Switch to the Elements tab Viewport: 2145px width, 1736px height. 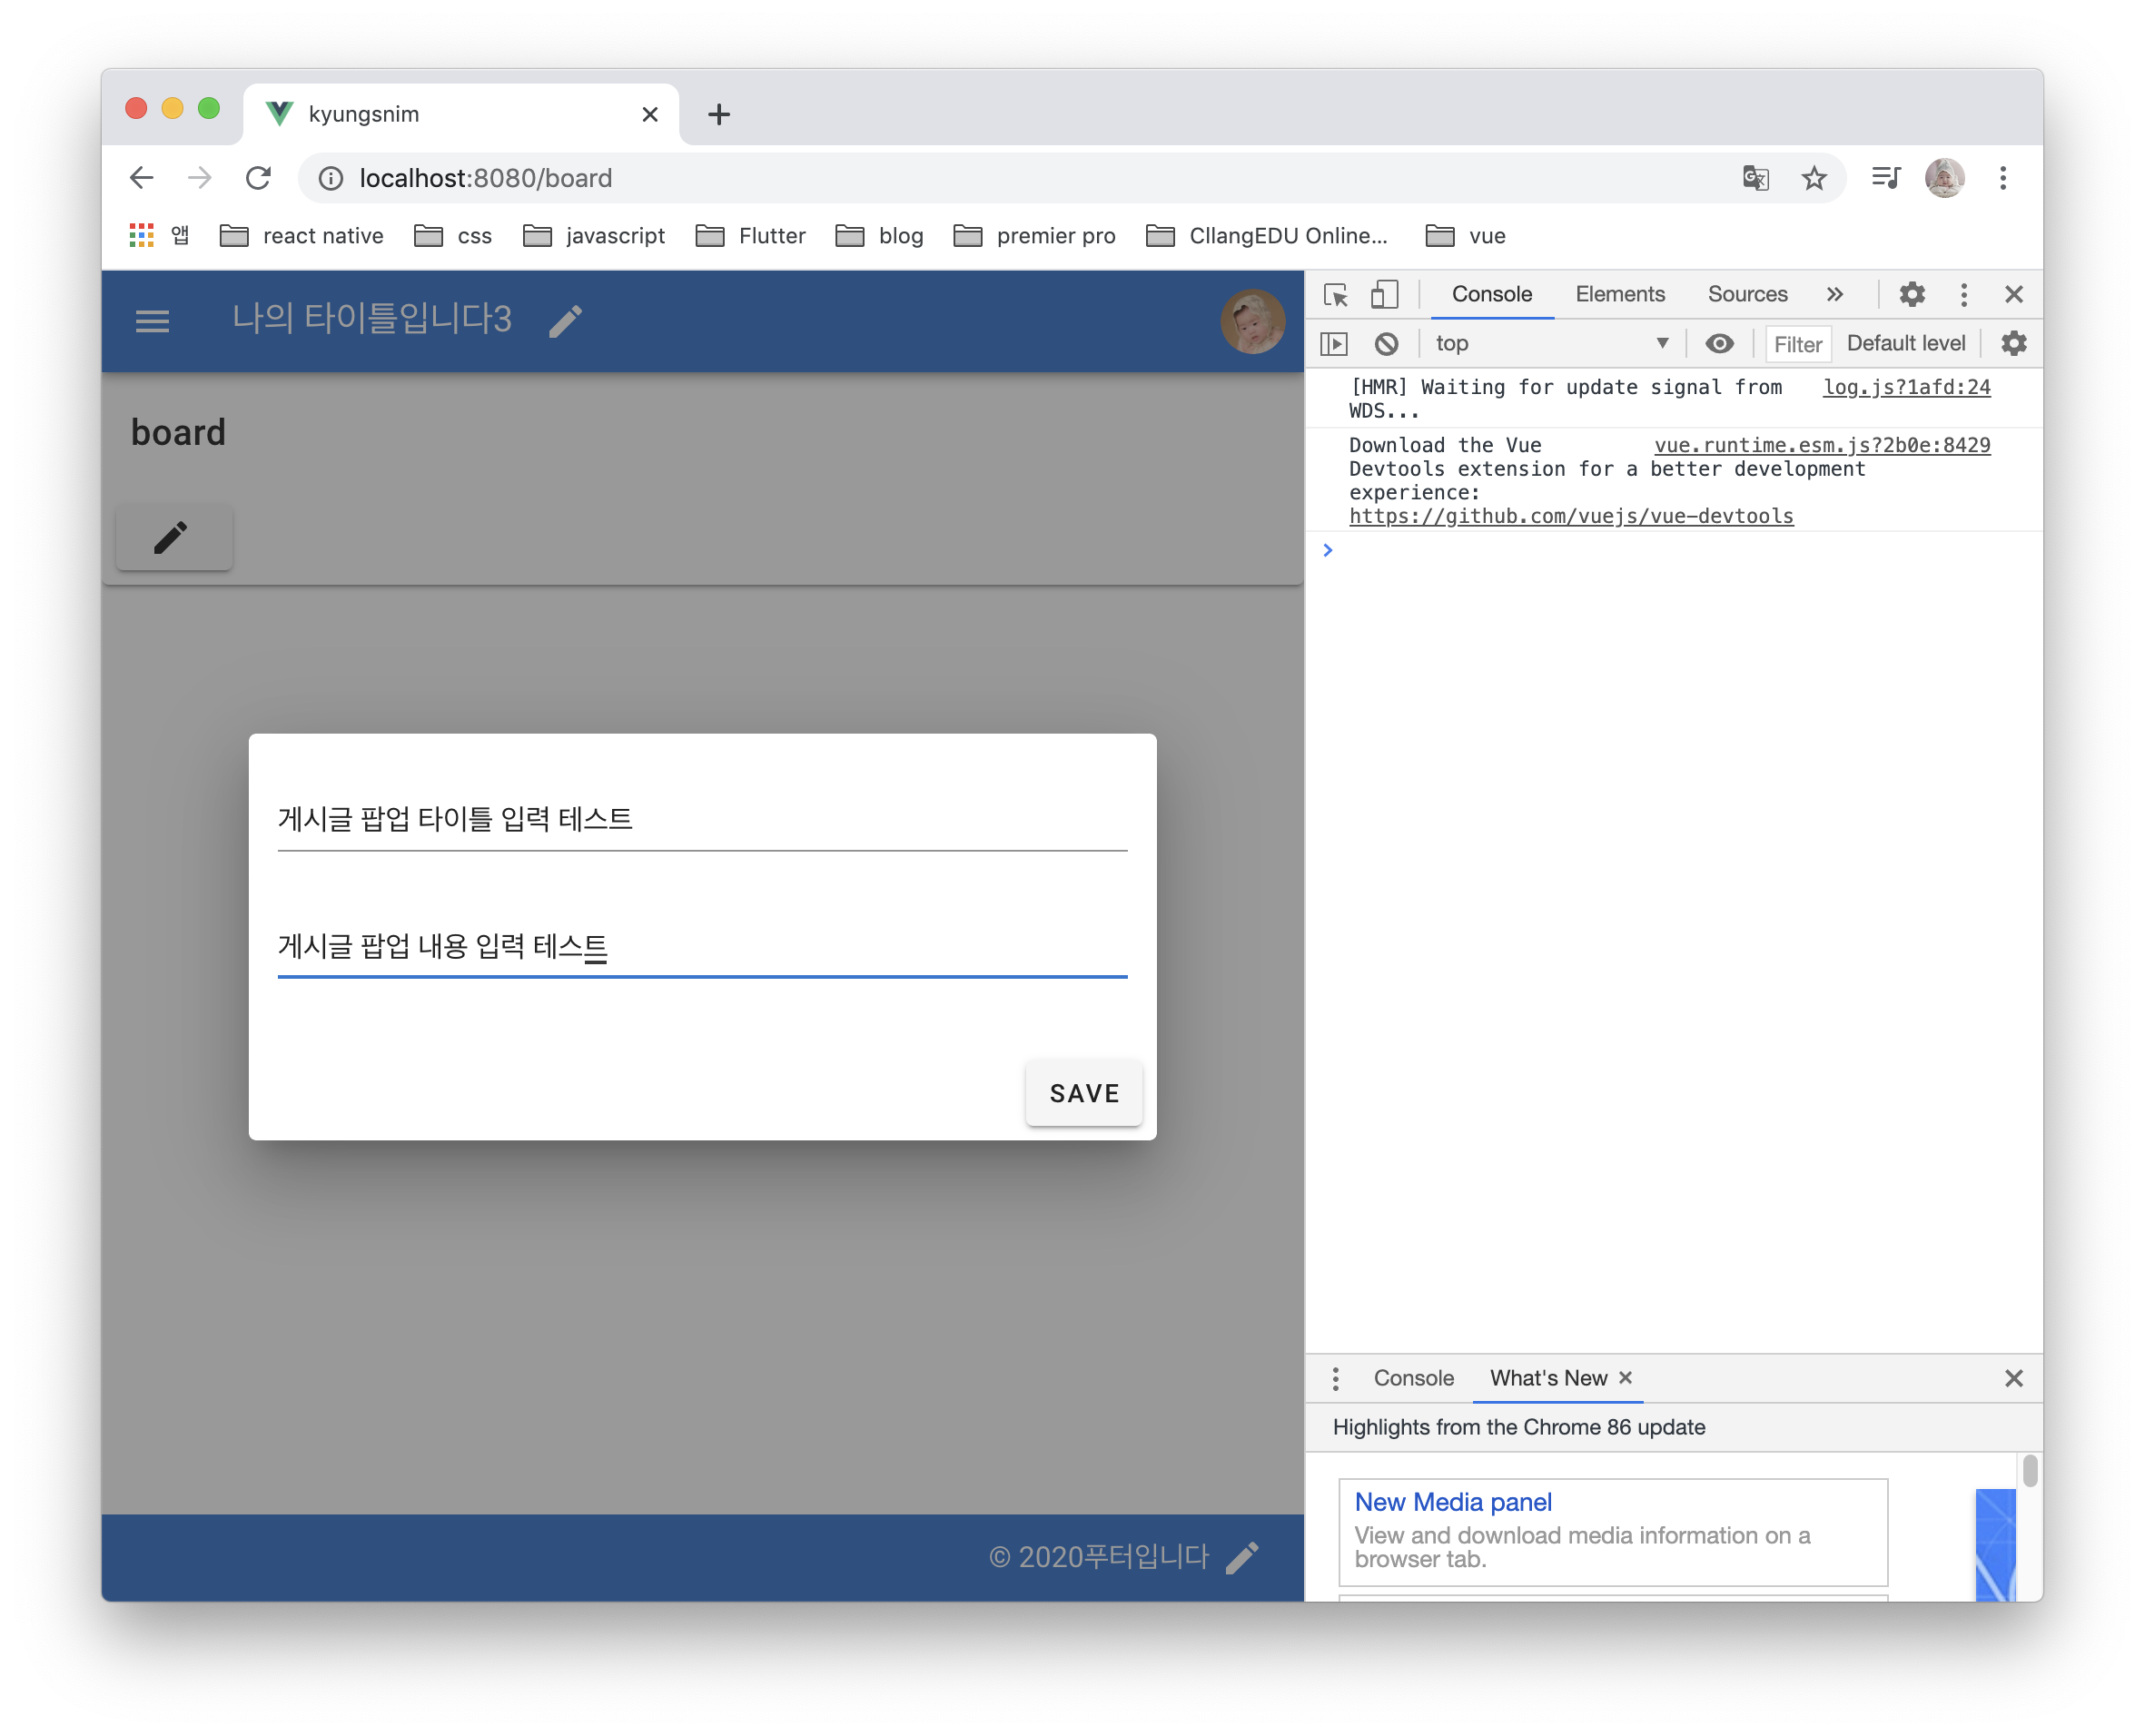point(1619,295)
